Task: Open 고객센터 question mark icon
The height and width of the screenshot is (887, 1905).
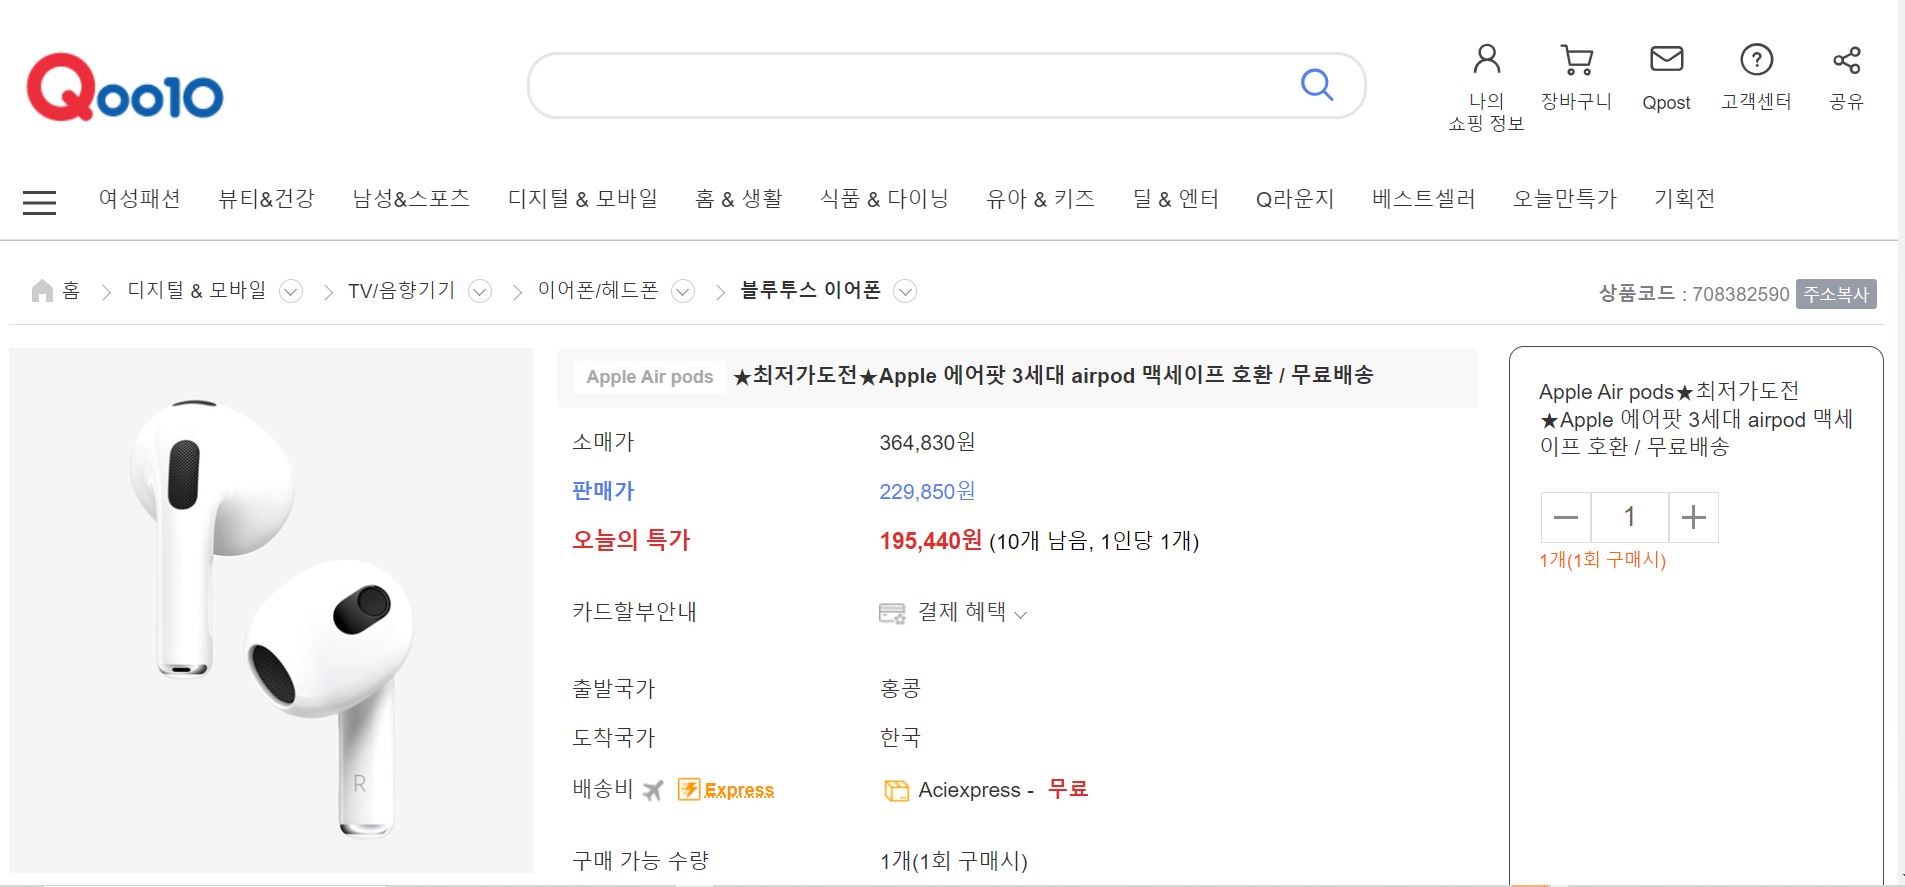Action: coord(1756,60)
